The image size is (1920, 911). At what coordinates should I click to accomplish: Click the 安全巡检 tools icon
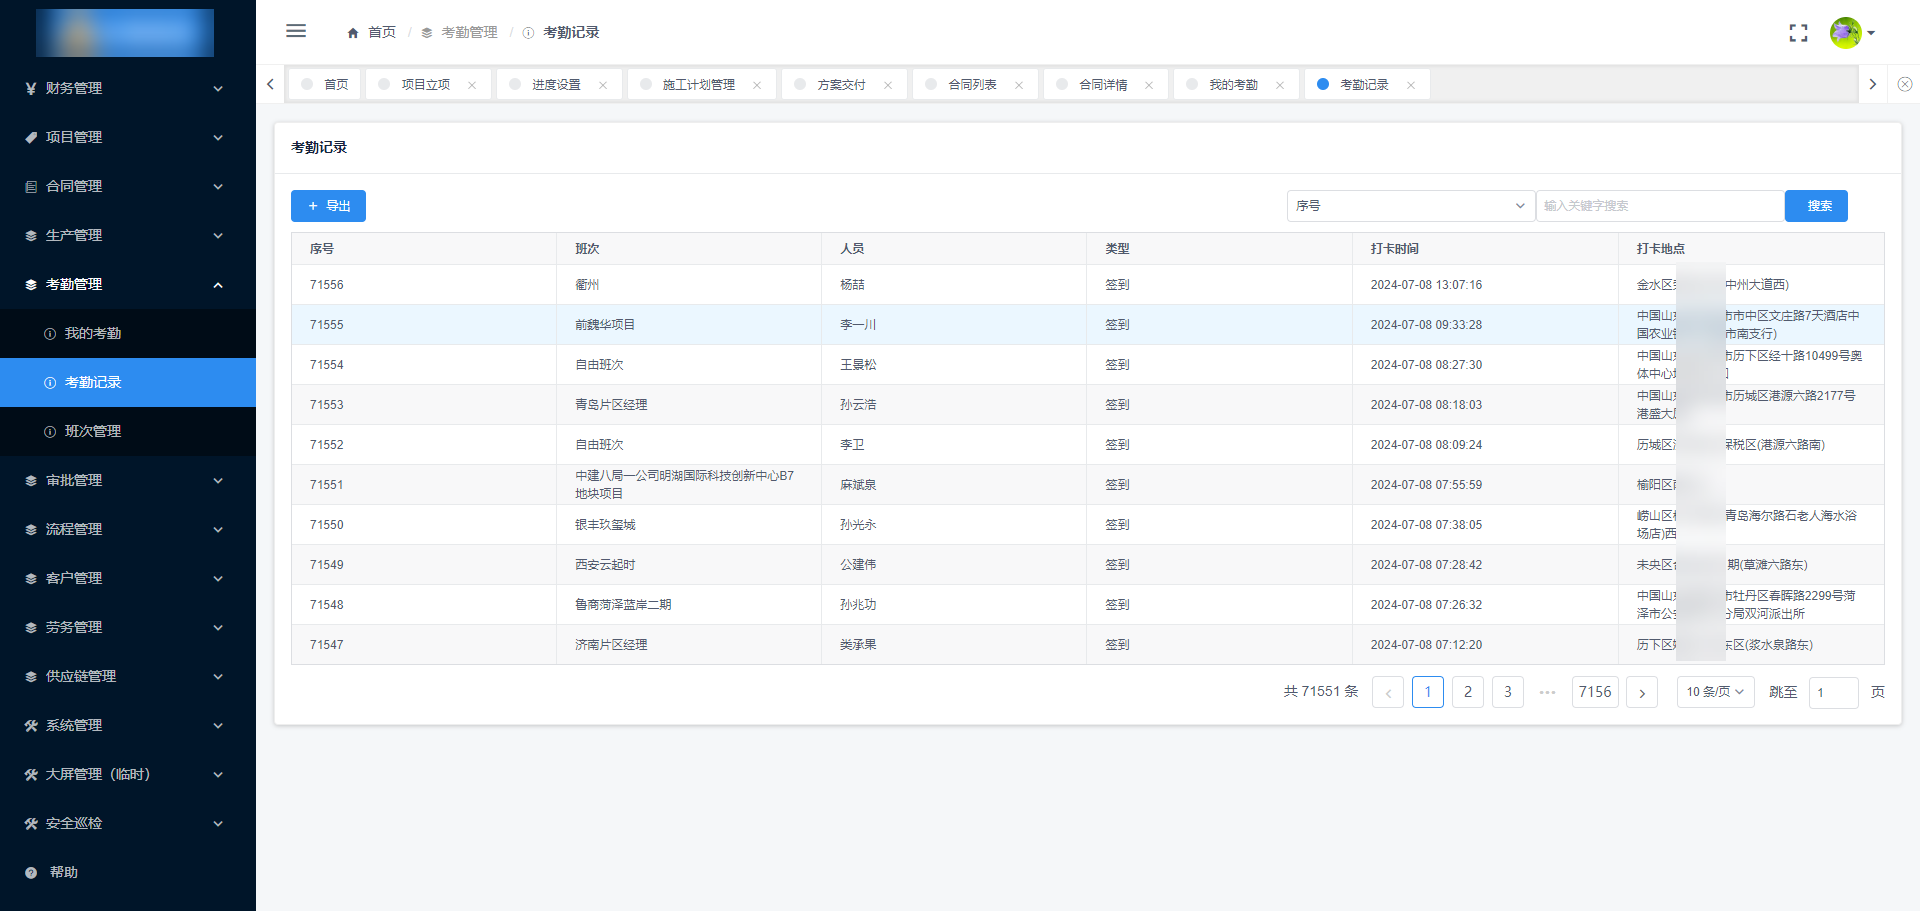pyautogui.click(x=31, y=823)
